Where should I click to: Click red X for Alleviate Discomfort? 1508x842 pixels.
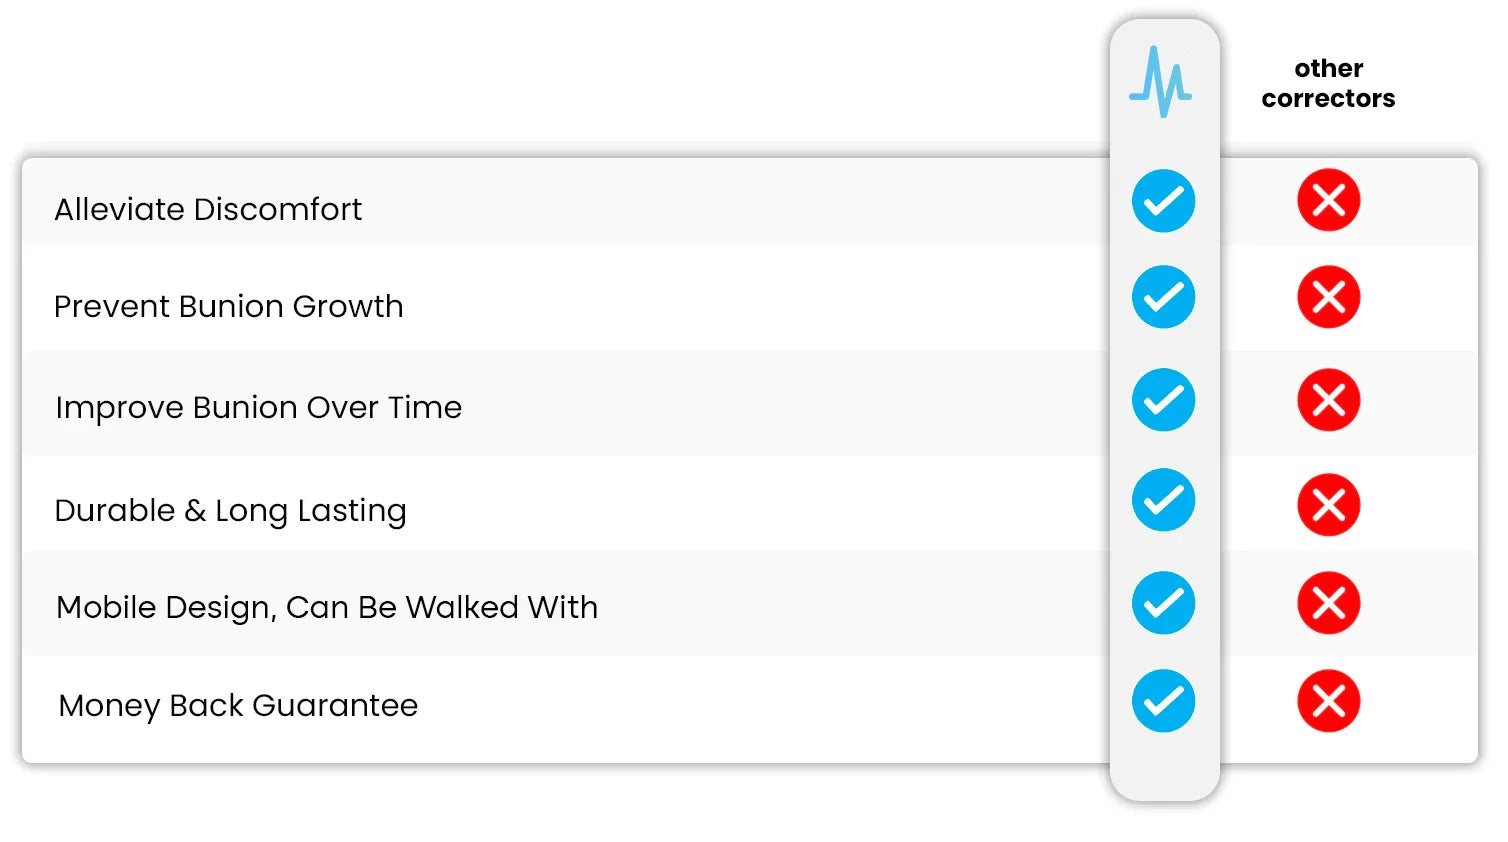[x=1328, y=200]
